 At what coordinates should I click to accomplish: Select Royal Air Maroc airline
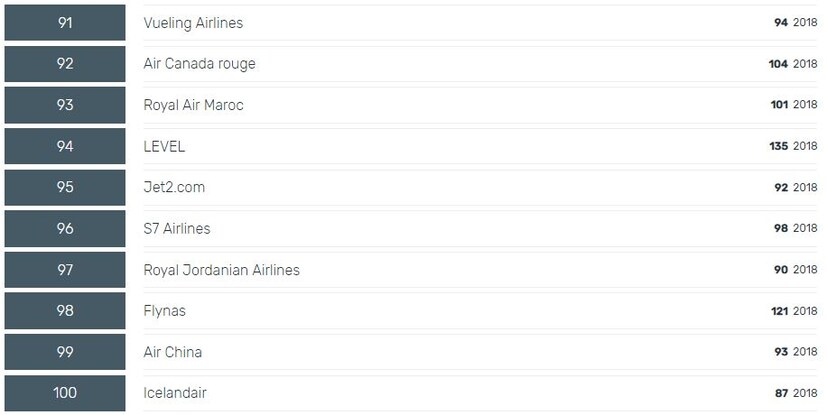pos(193,105)
